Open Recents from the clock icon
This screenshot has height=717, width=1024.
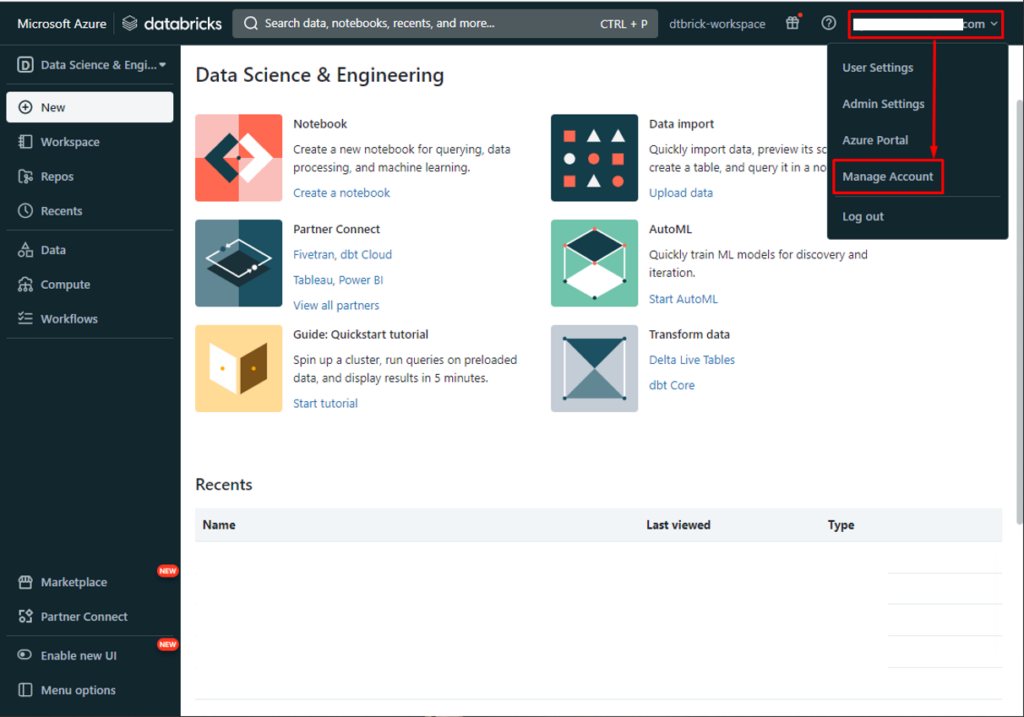(x=26, y=211)
